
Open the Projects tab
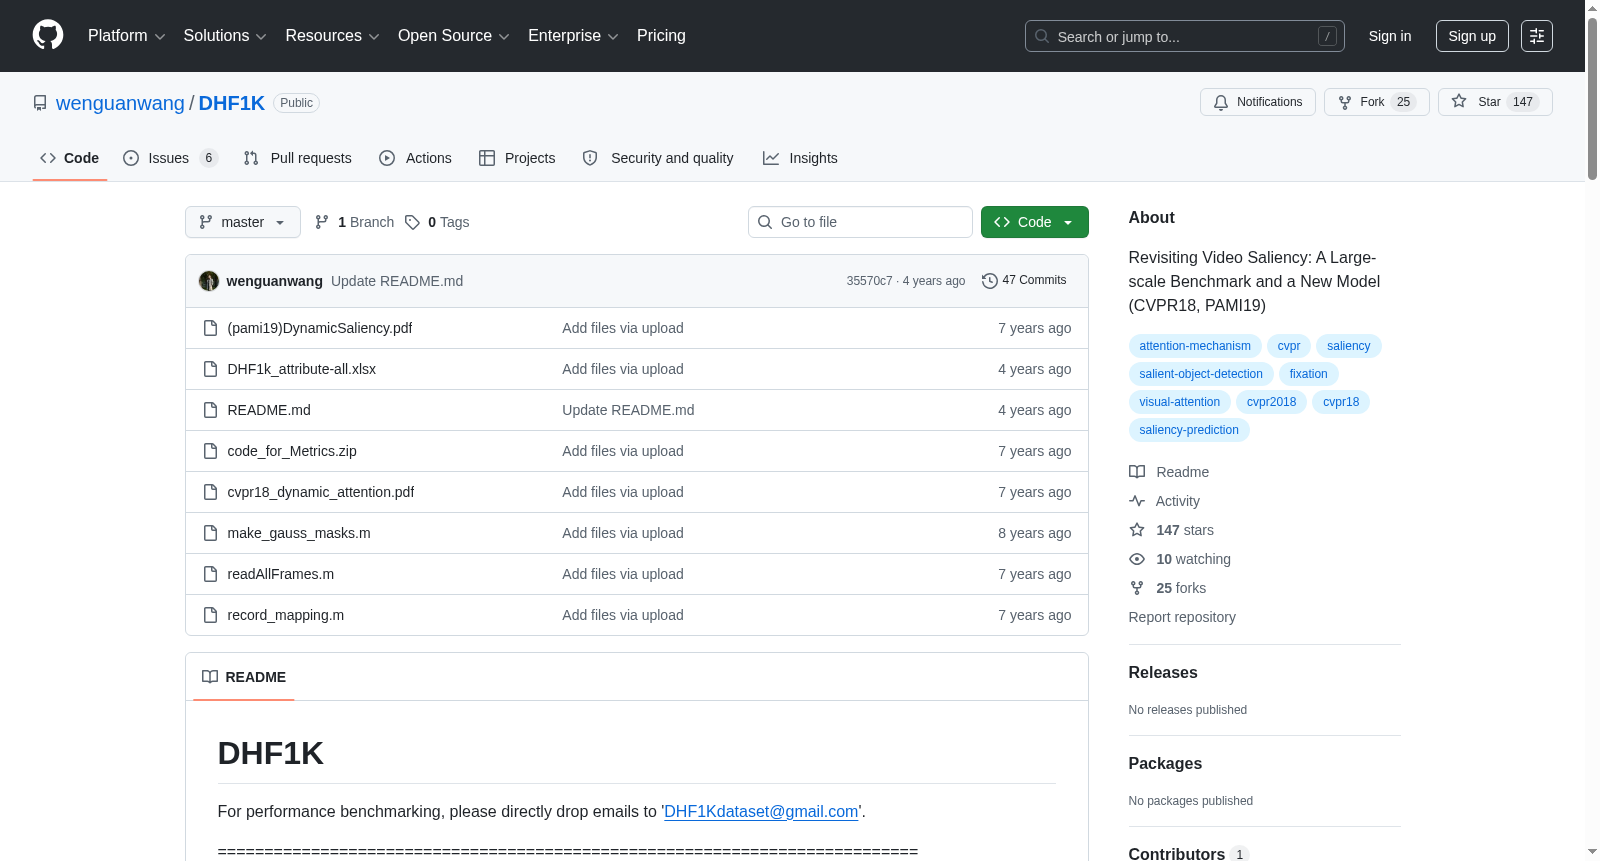pyautogui.click(x=517, y=158)
